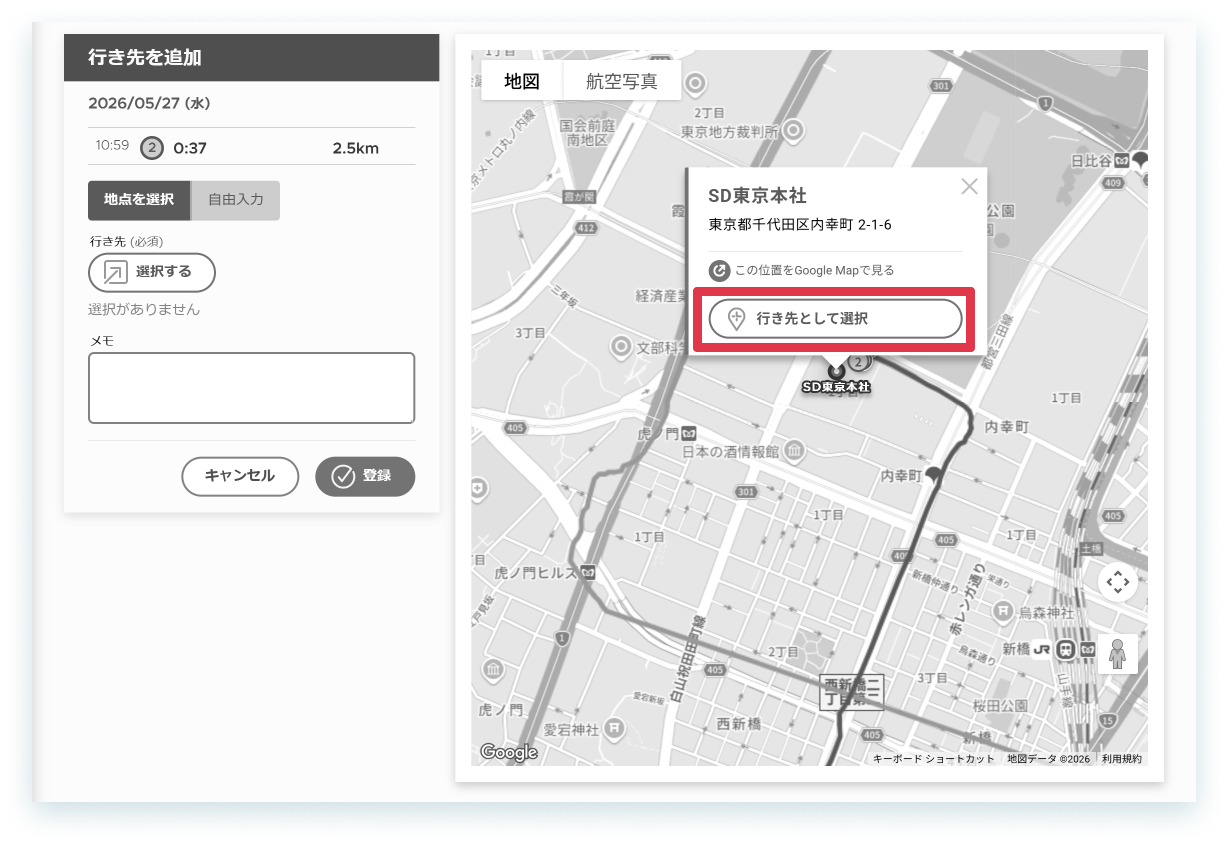Viewport: 1228px width, 844px height.
Task: Close the SD東京本社 info popup
Action: 969,186
